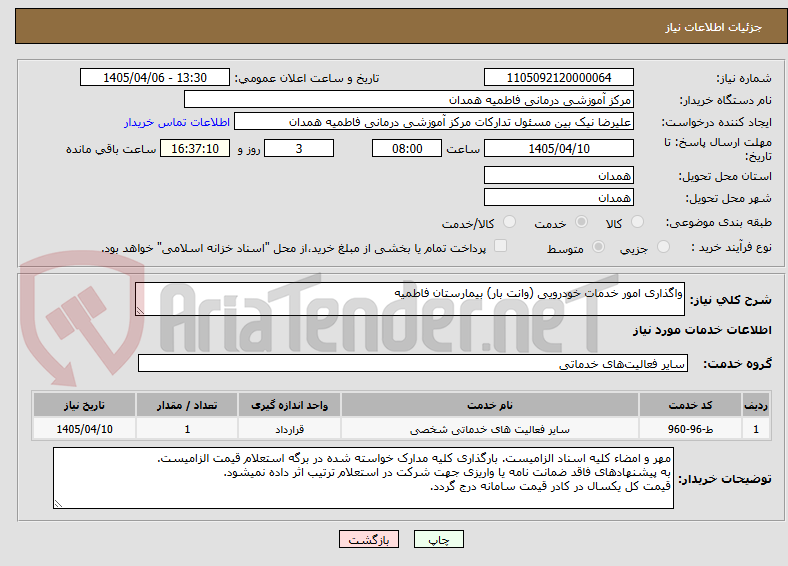Click the cell سایر فعالیت های خدماتی شخصی
Screen dimensions: 788x566
490,429
